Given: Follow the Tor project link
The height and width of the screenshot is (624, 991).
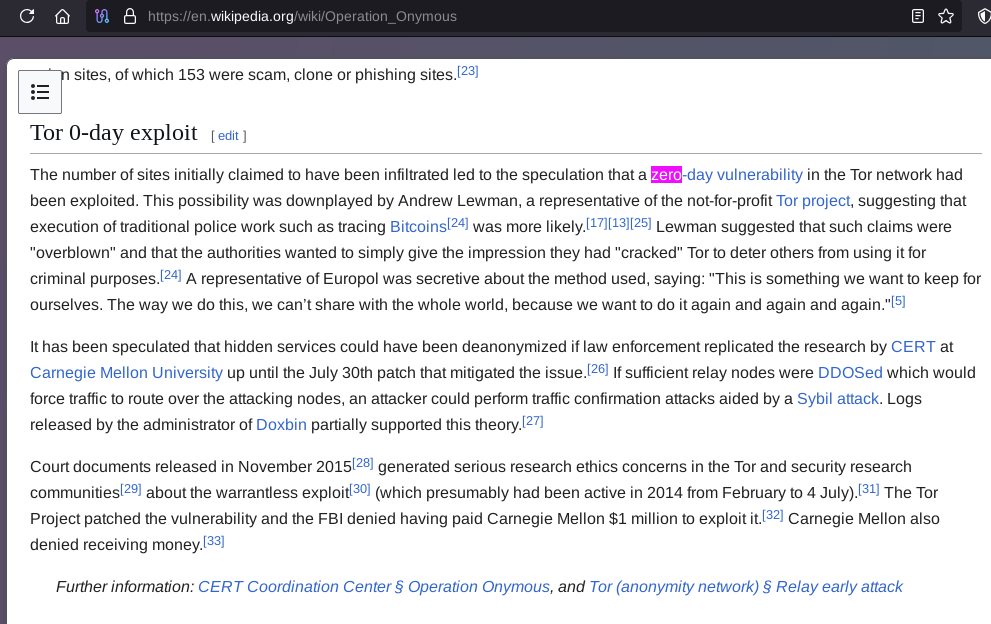Looking at the screenshot, I should click(x=813, y=200).
